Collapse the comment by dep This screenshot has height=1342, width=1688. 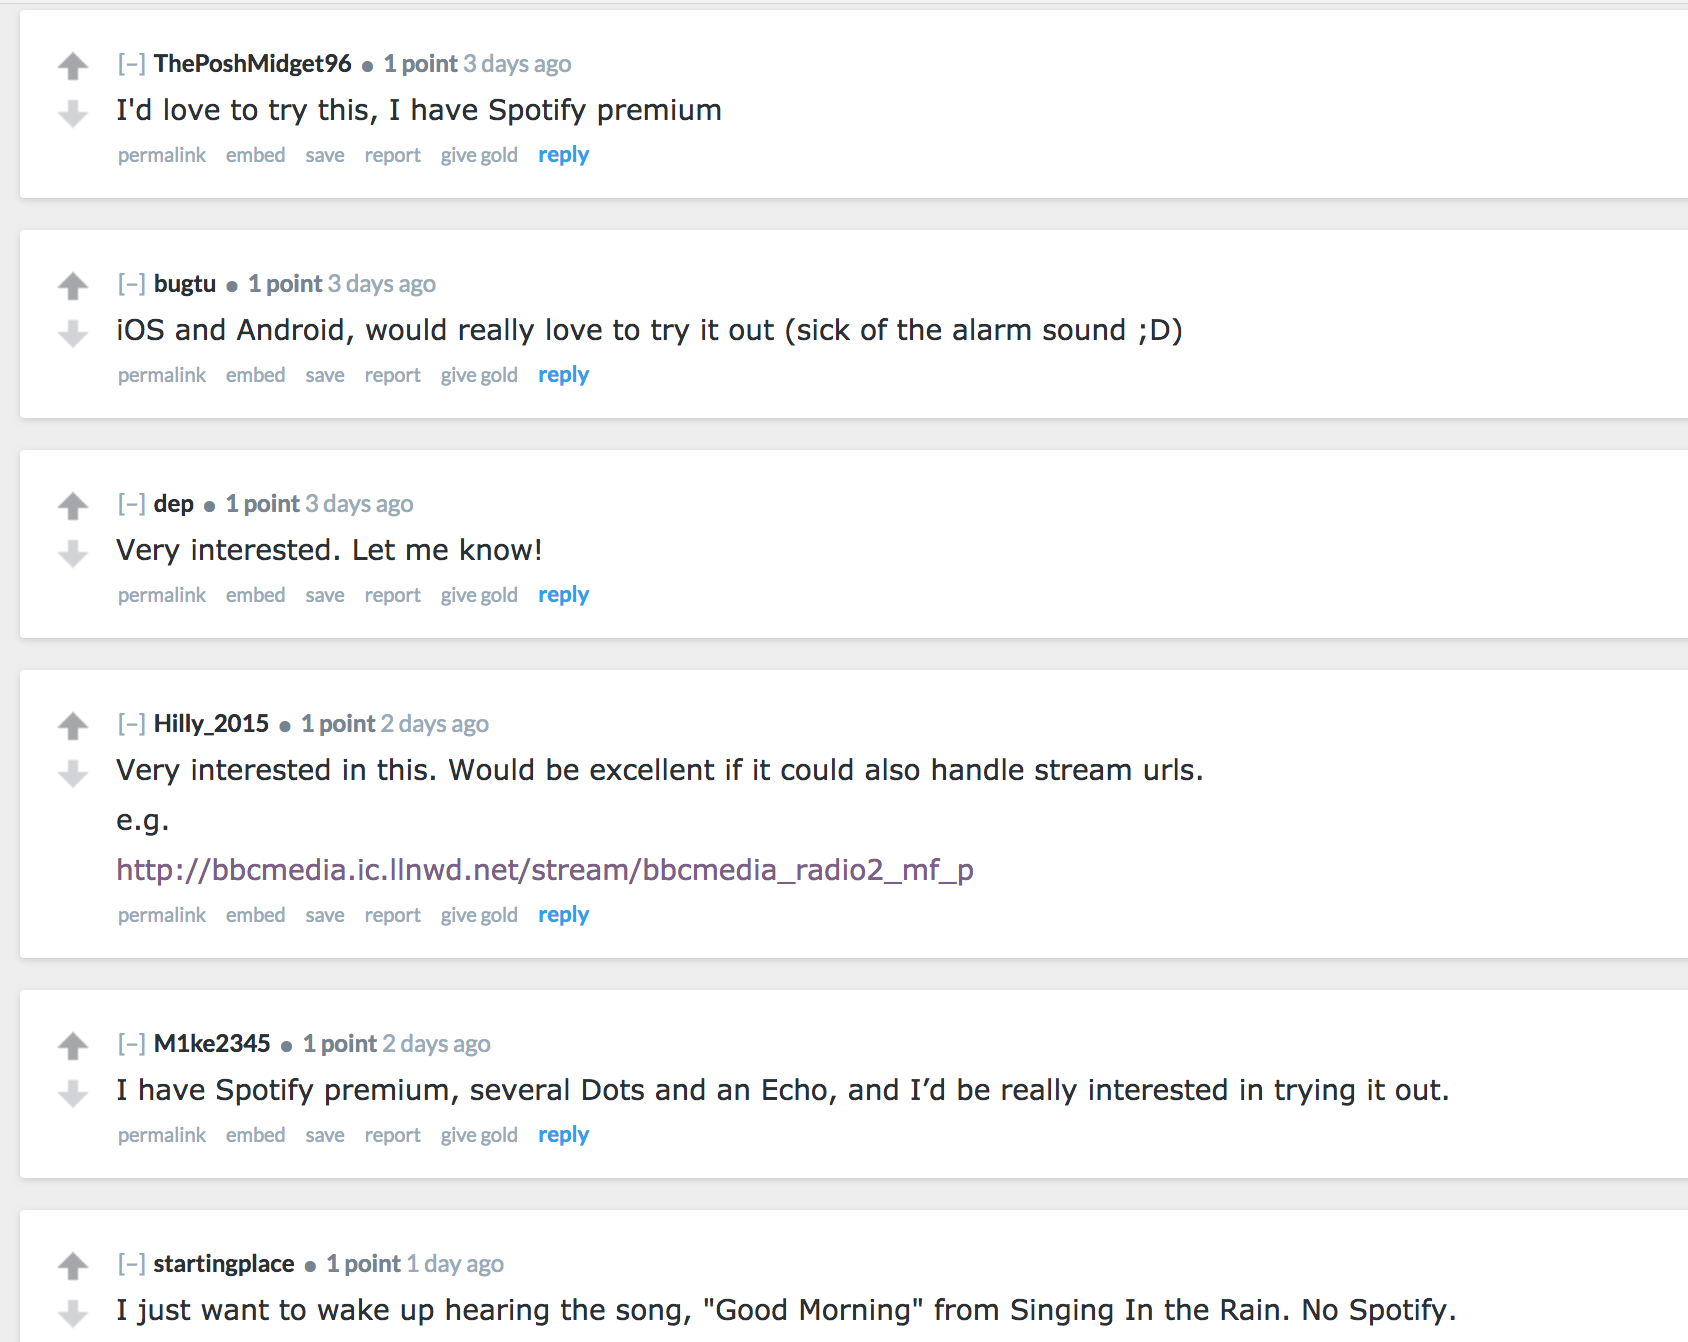132,504
